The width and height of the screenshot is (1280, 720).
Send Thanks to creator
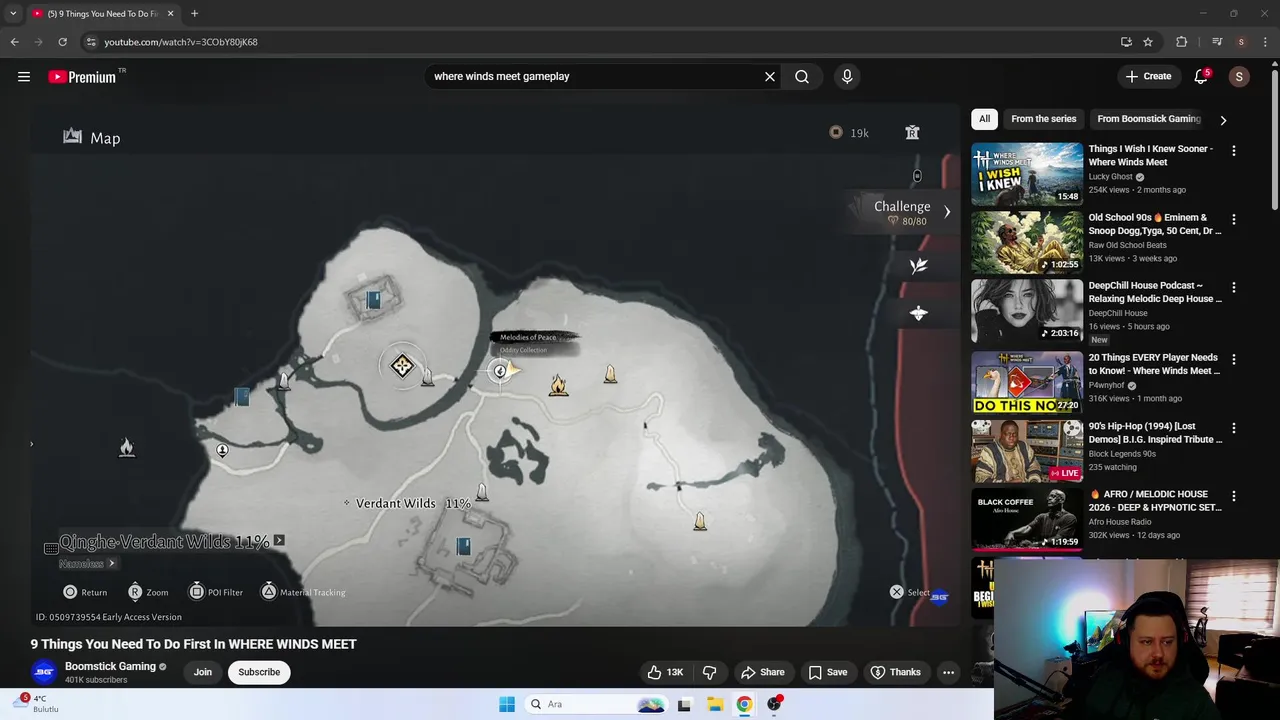tap(895, 672)
